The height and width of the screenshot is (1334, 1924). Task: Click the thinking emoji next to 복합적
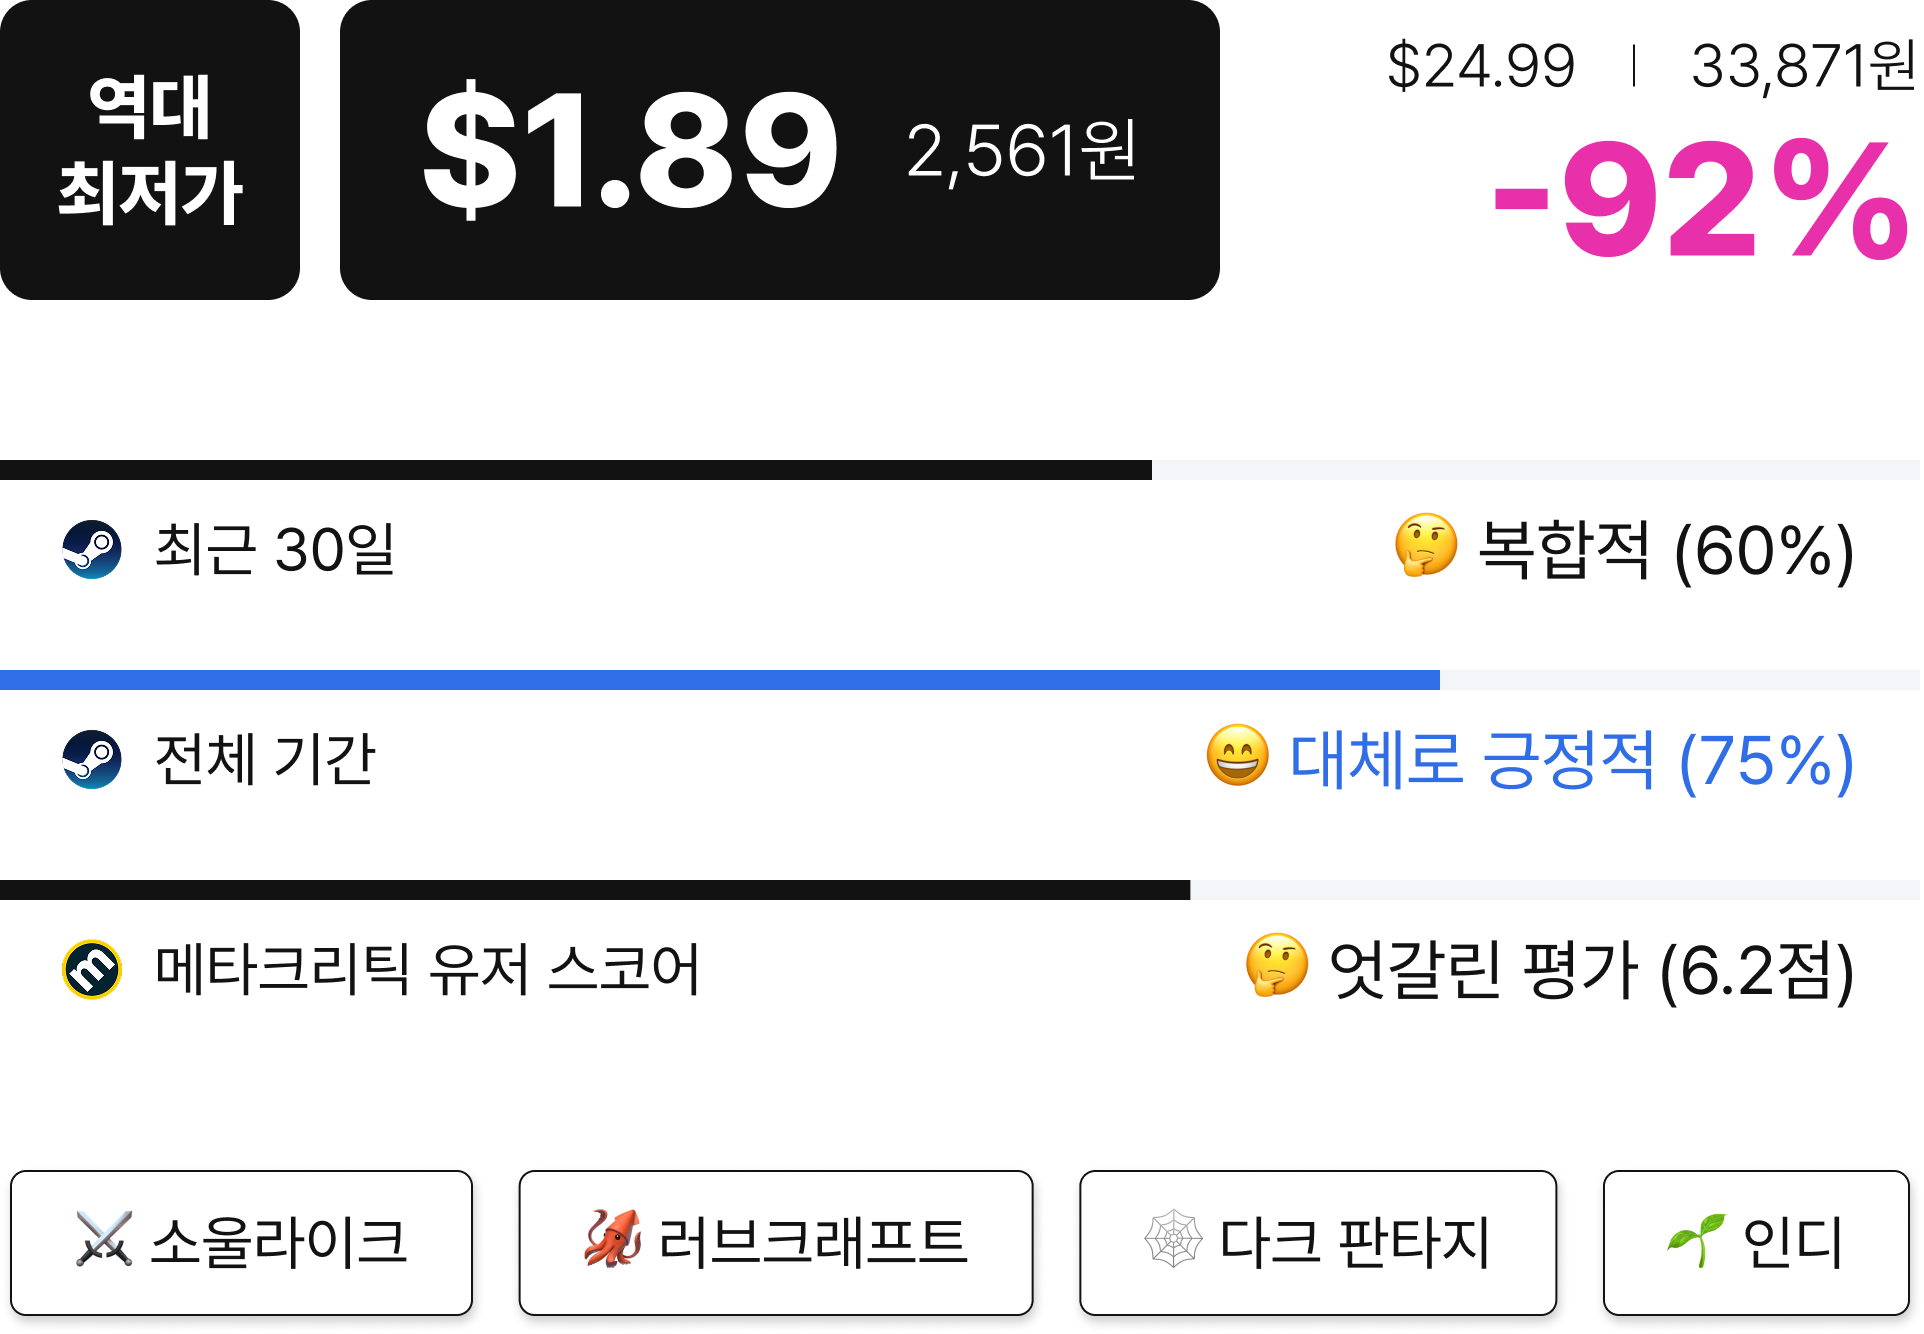[x=1426, y=545]
